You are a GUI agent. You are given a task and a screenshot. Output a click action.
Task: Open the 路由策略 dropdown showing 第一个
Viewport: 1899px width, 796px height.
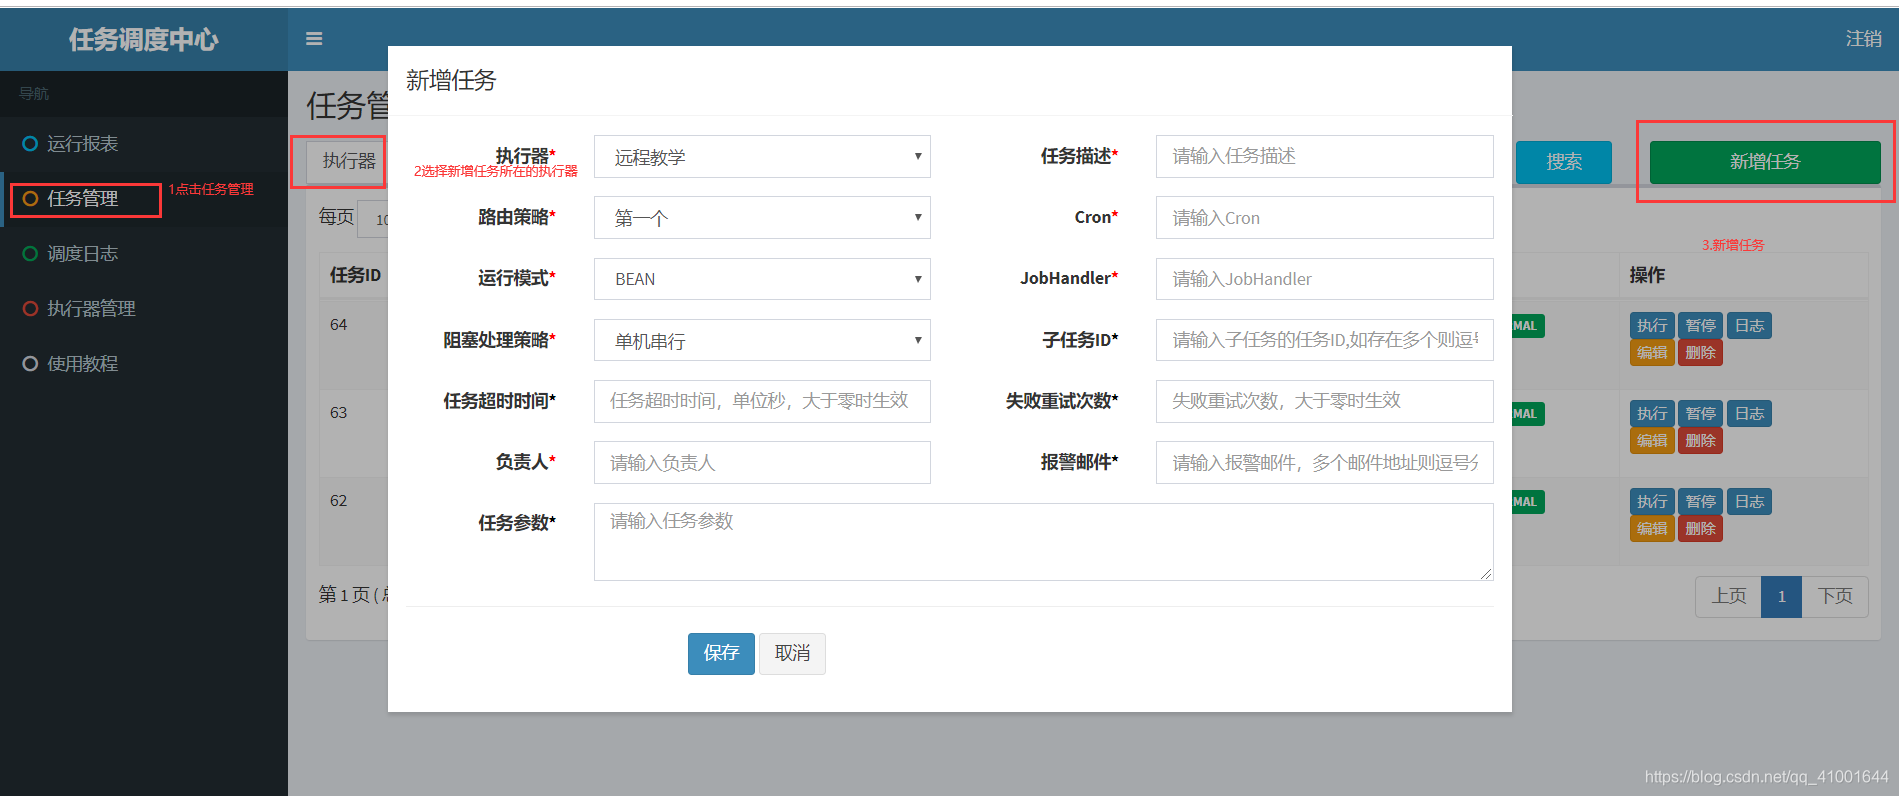click(762, 218)
